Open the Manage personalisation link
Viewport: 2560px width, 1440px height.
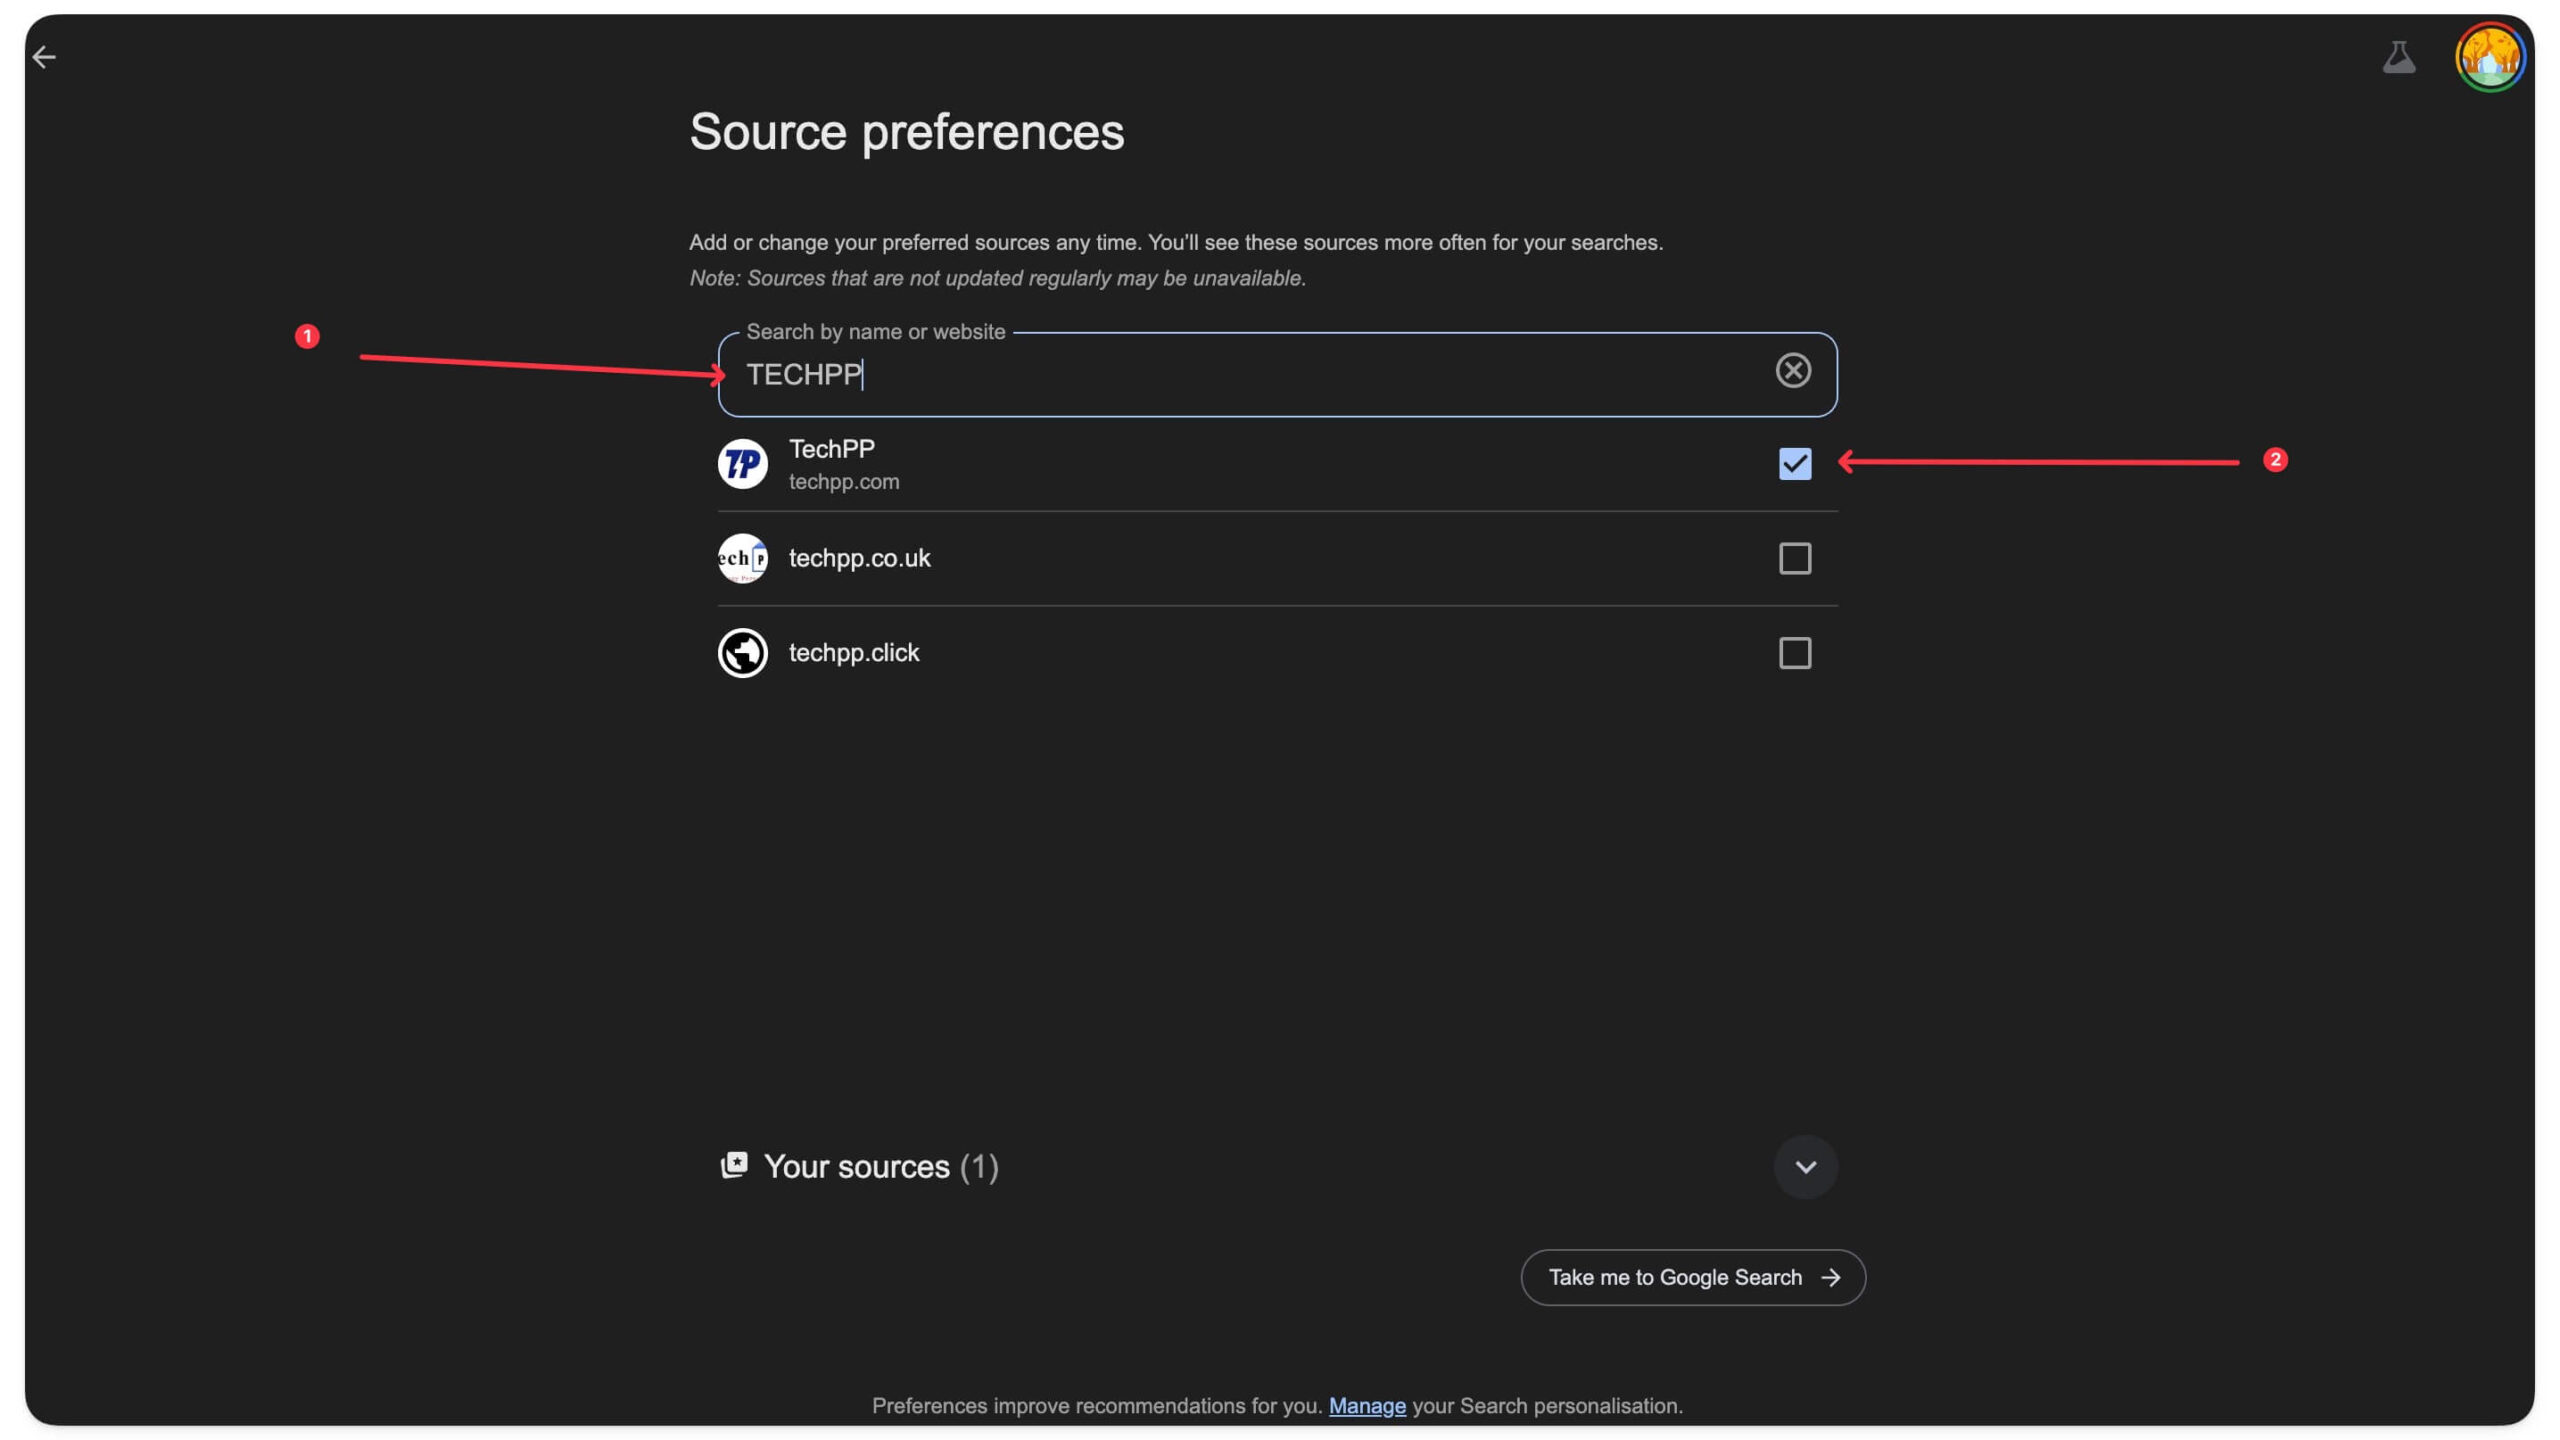(x=1366, y=1405)
